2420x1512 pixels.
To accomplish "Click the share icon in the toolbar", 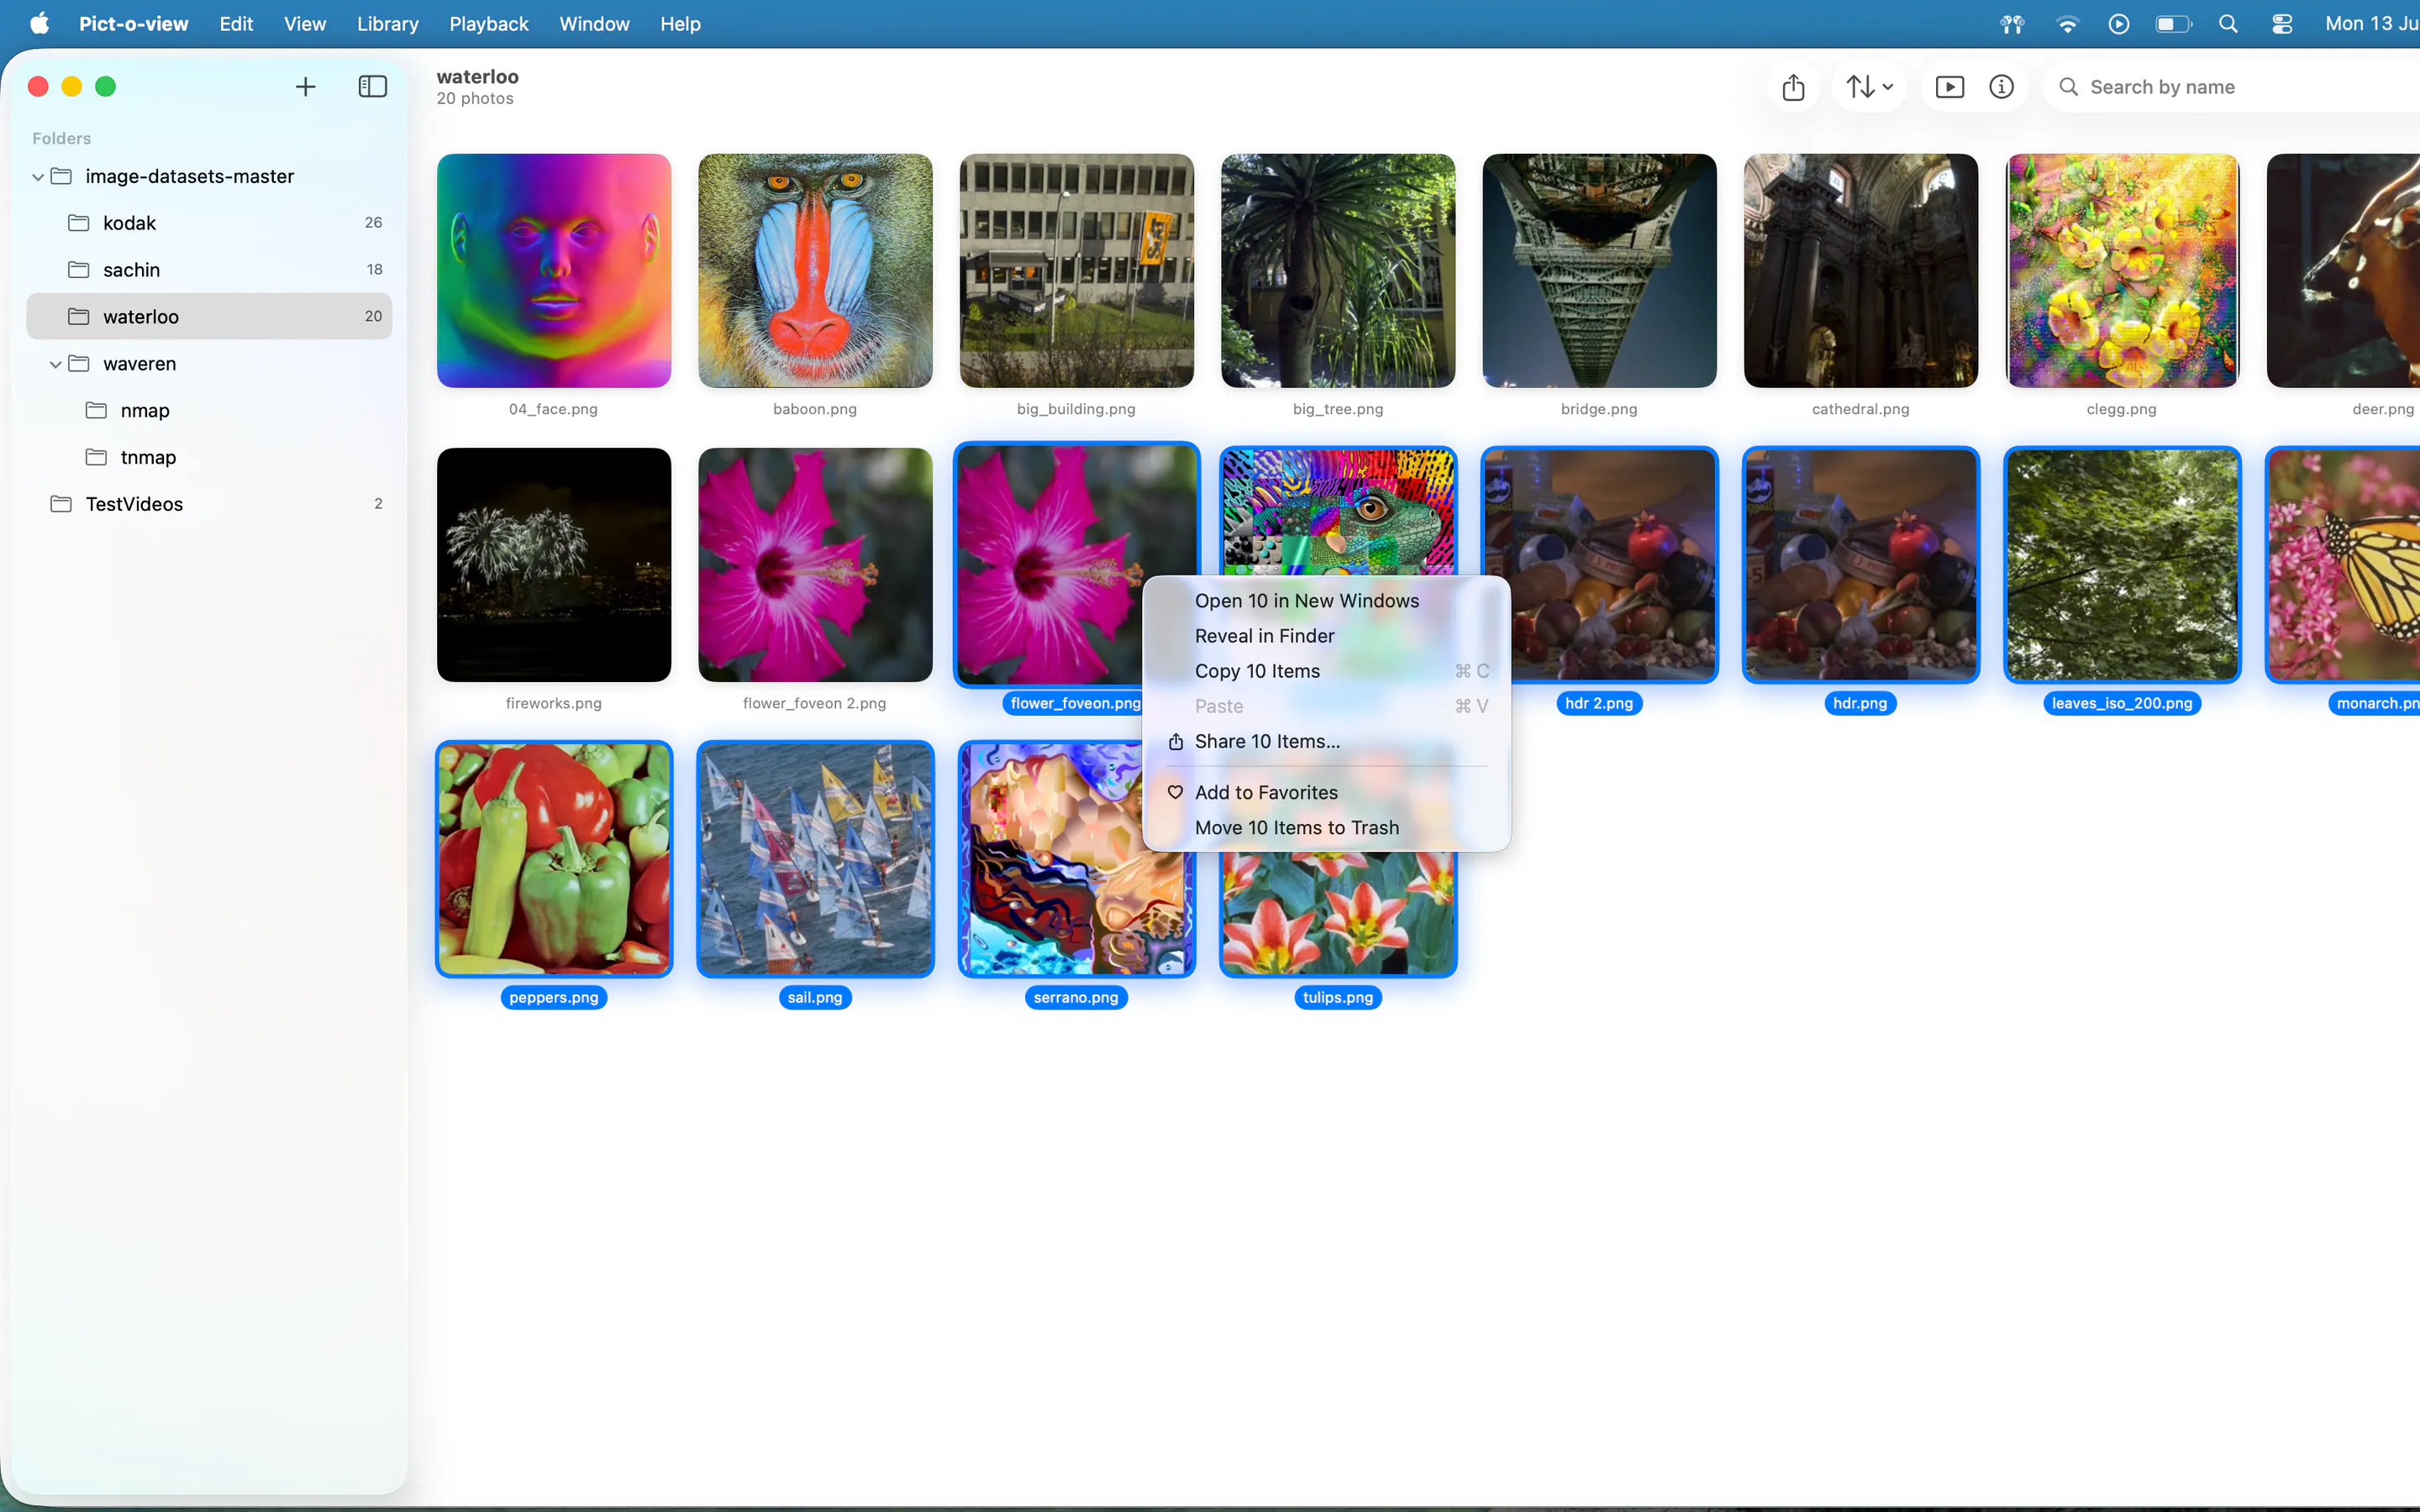I will pyautogui.click(x=1793, y=87).
